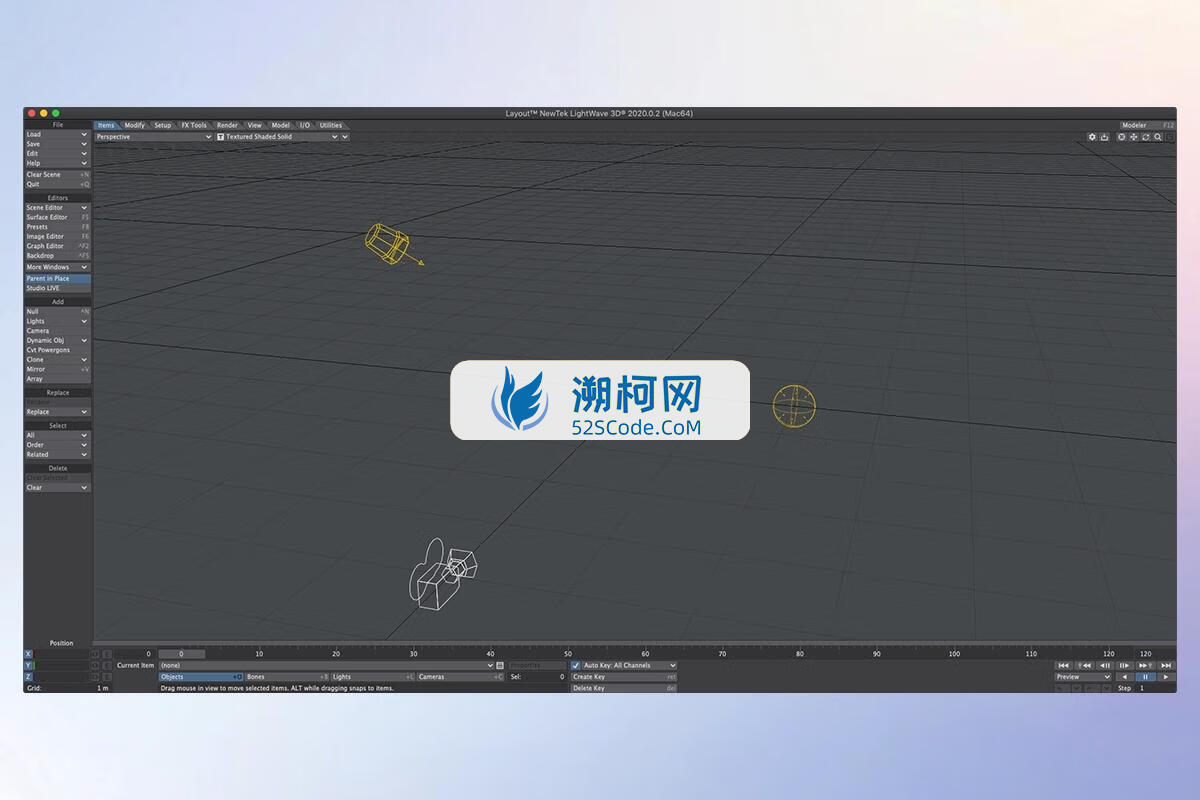Open the Graph Editor
Viewport: 1200px width, 800px height.
58,246
